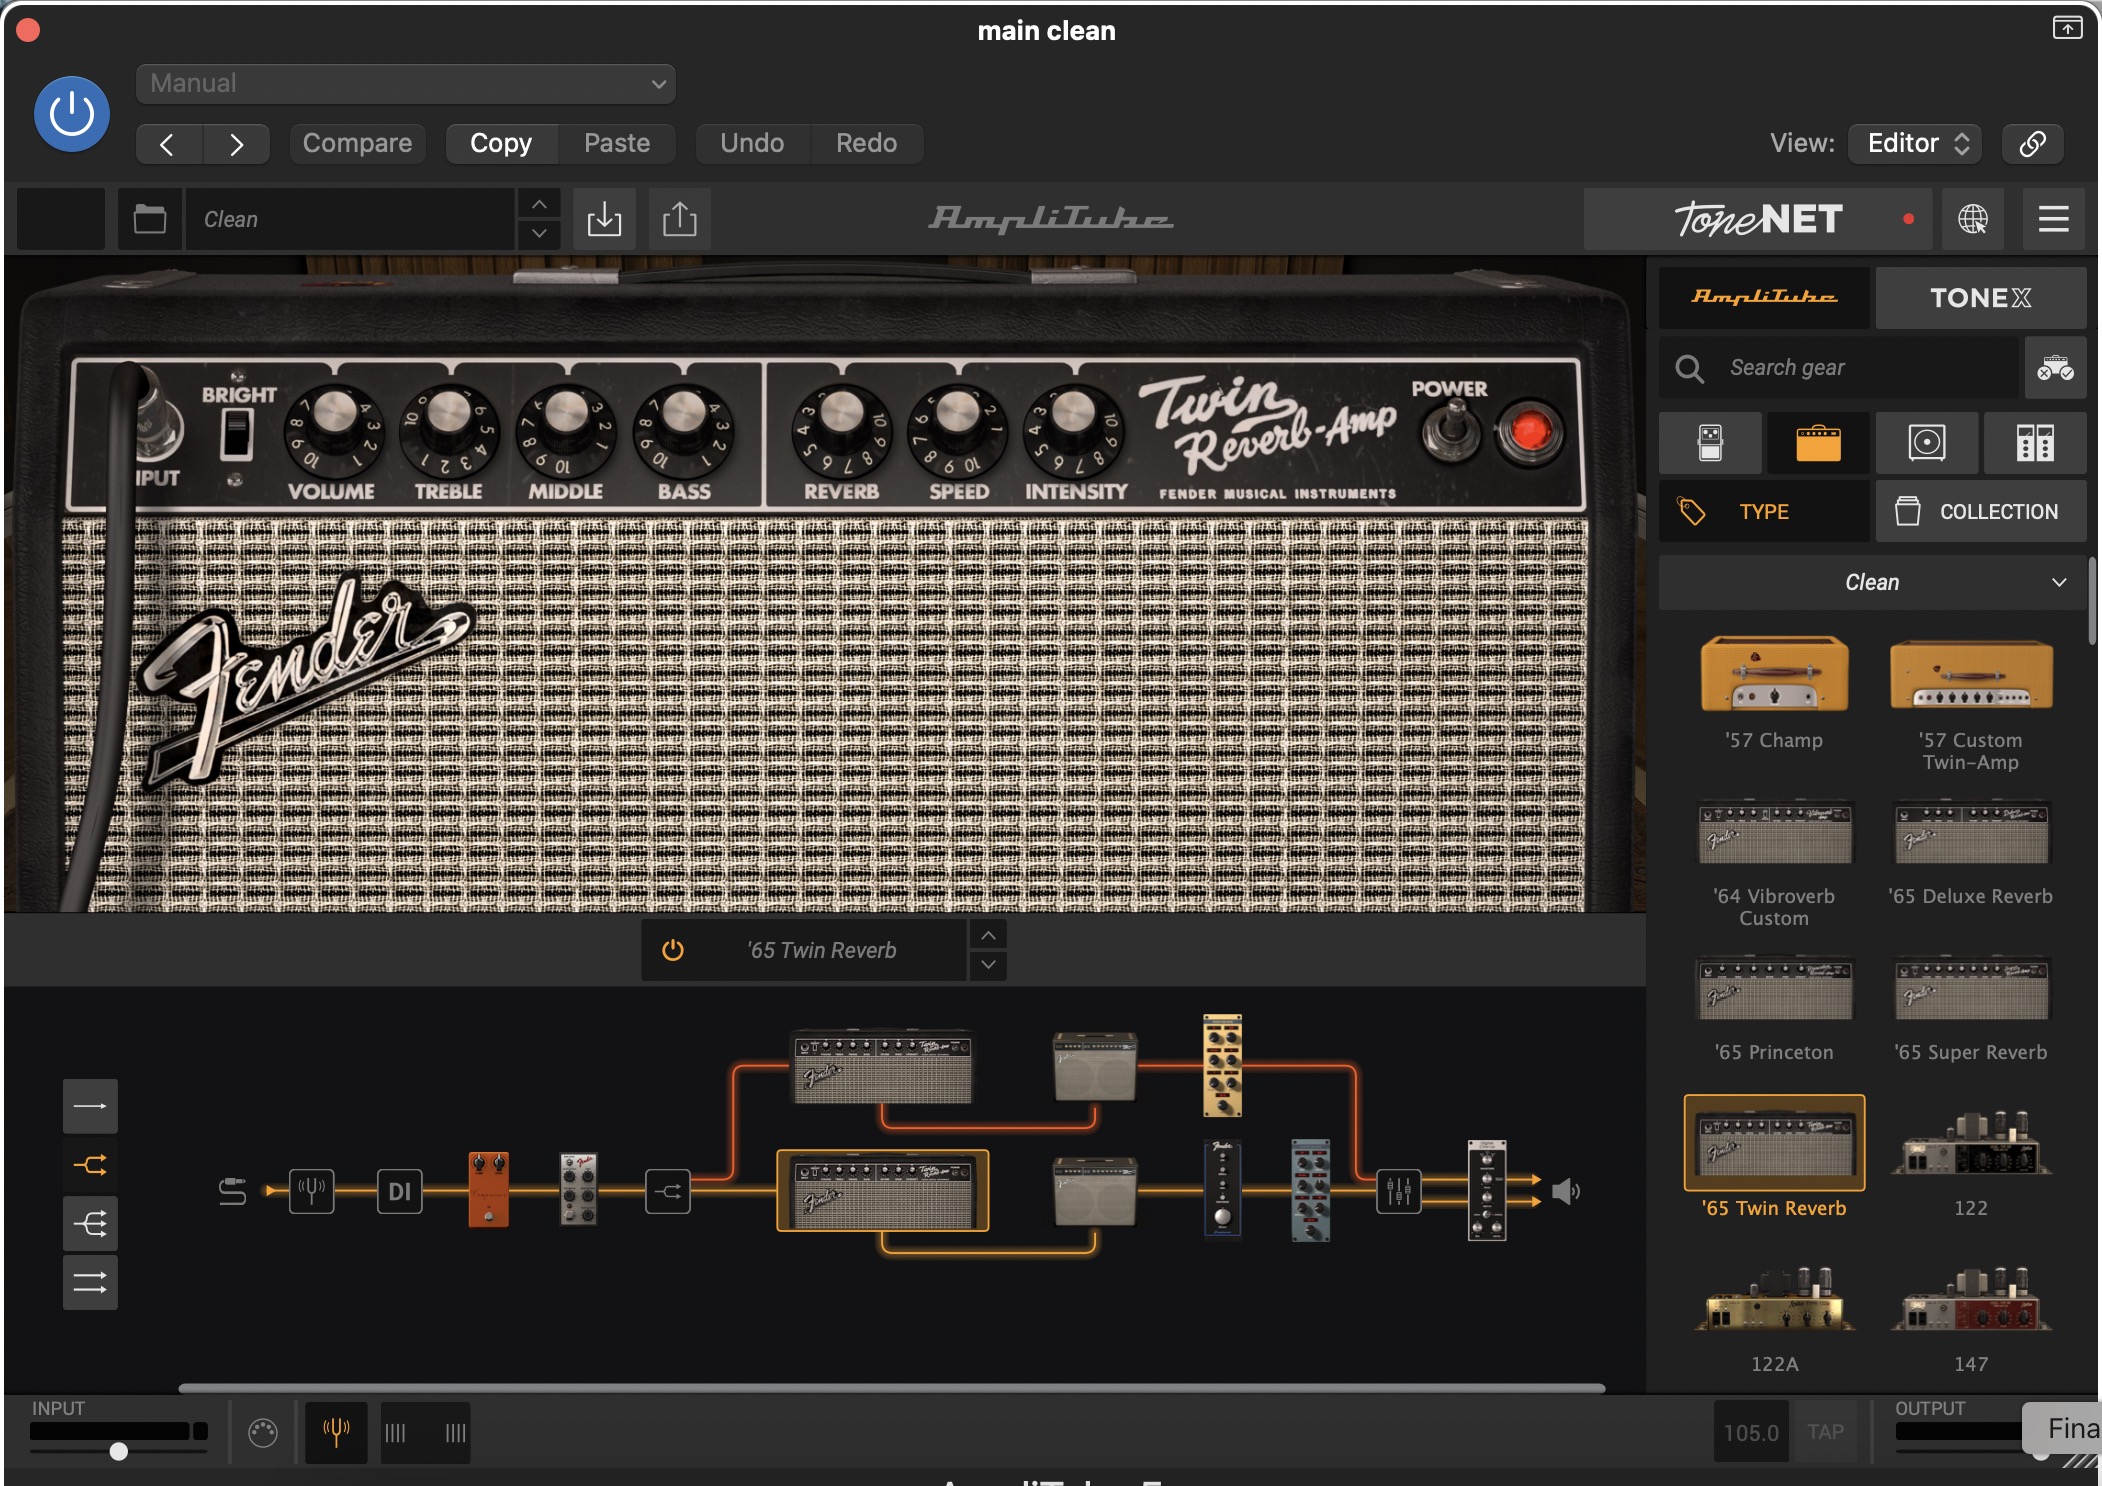Switch to previous amp model up chevron

988,935
